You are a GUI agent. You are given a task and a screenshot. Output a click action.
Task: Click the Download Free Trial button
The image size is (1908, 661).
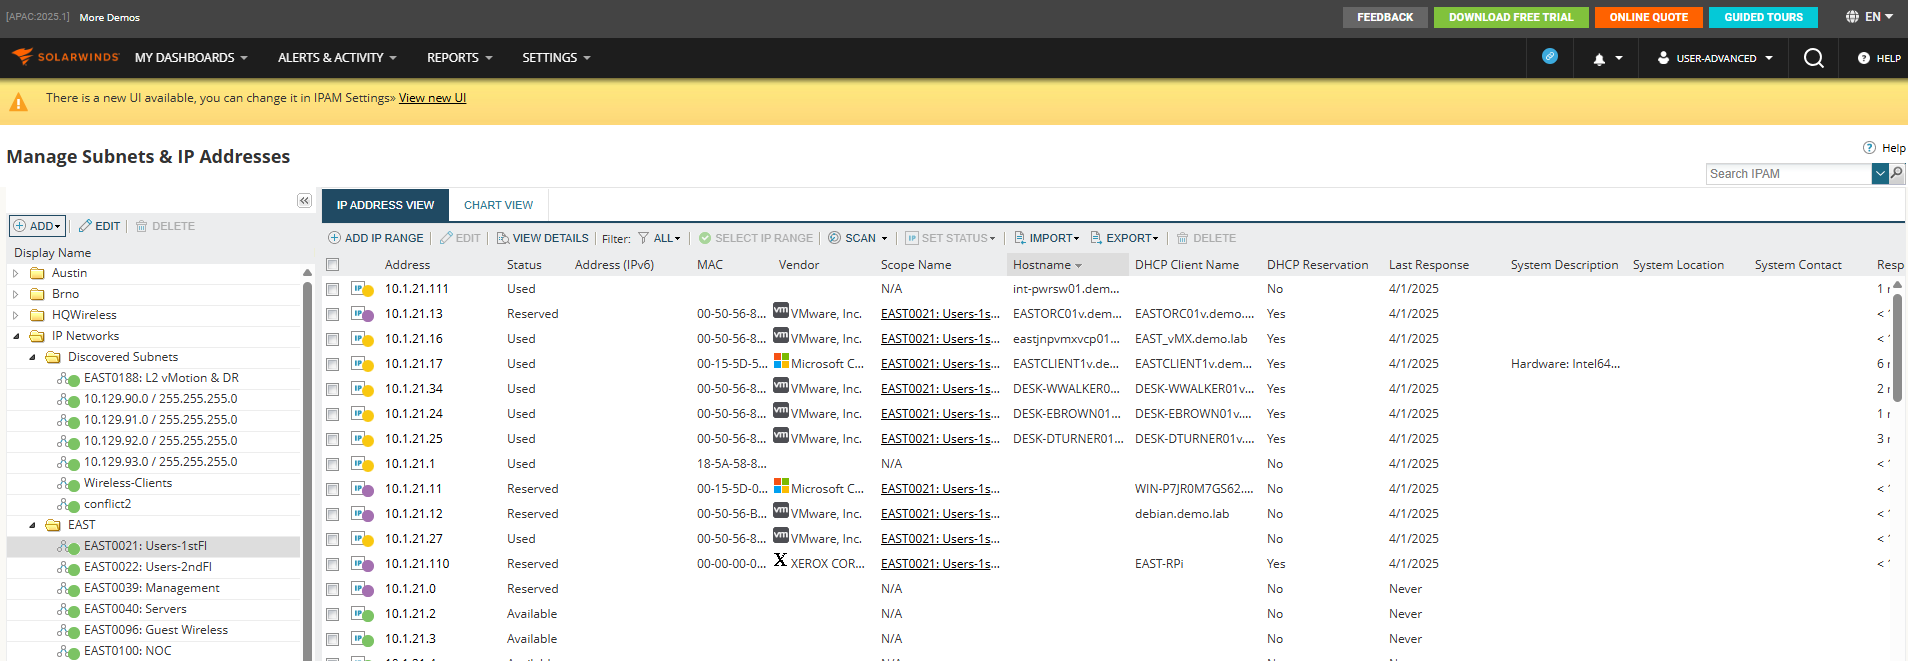pos(1510,17)
